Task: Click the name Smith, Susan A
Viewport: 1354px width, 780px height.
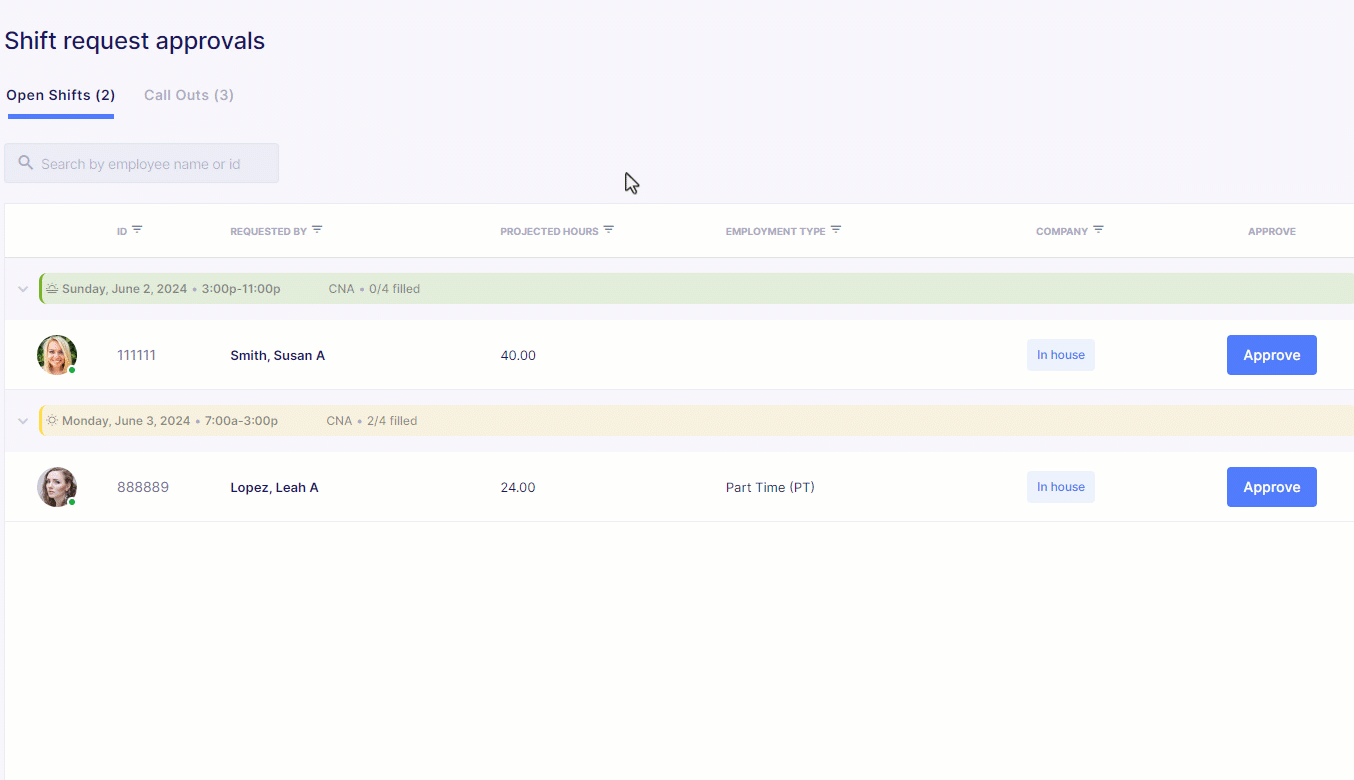Action: coord(277,356)
